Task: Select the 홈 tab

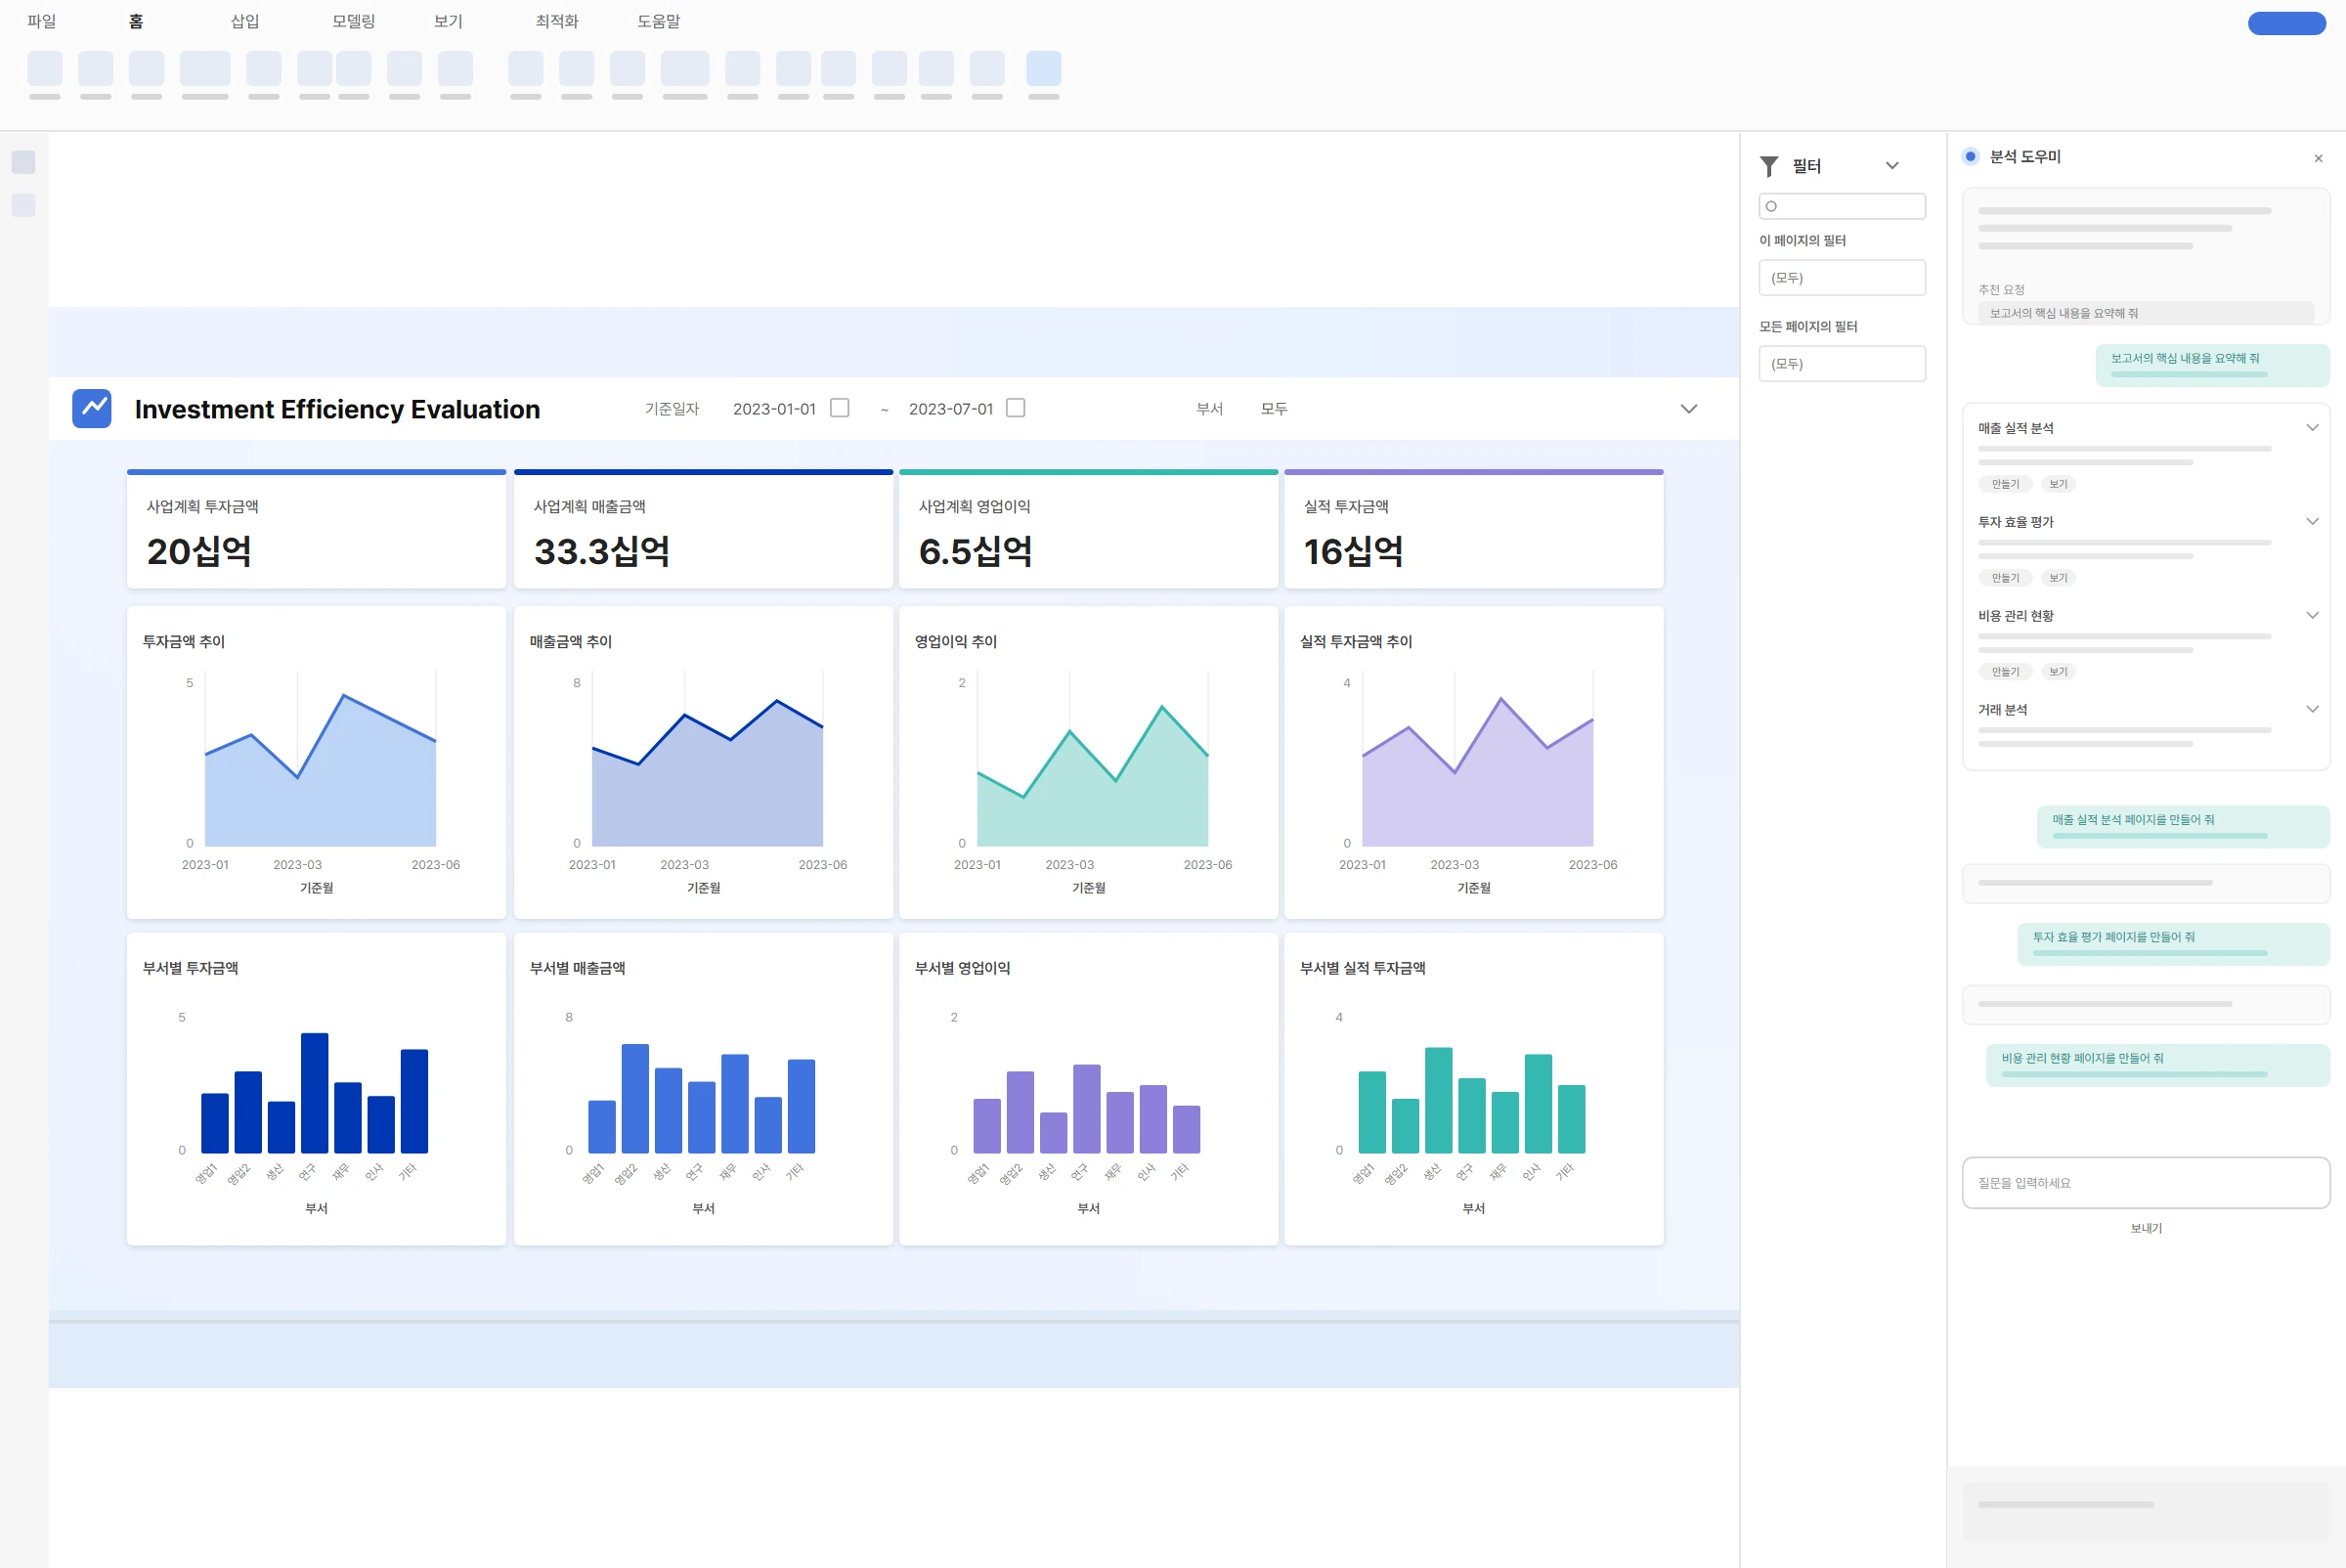Action: point(136,21)
